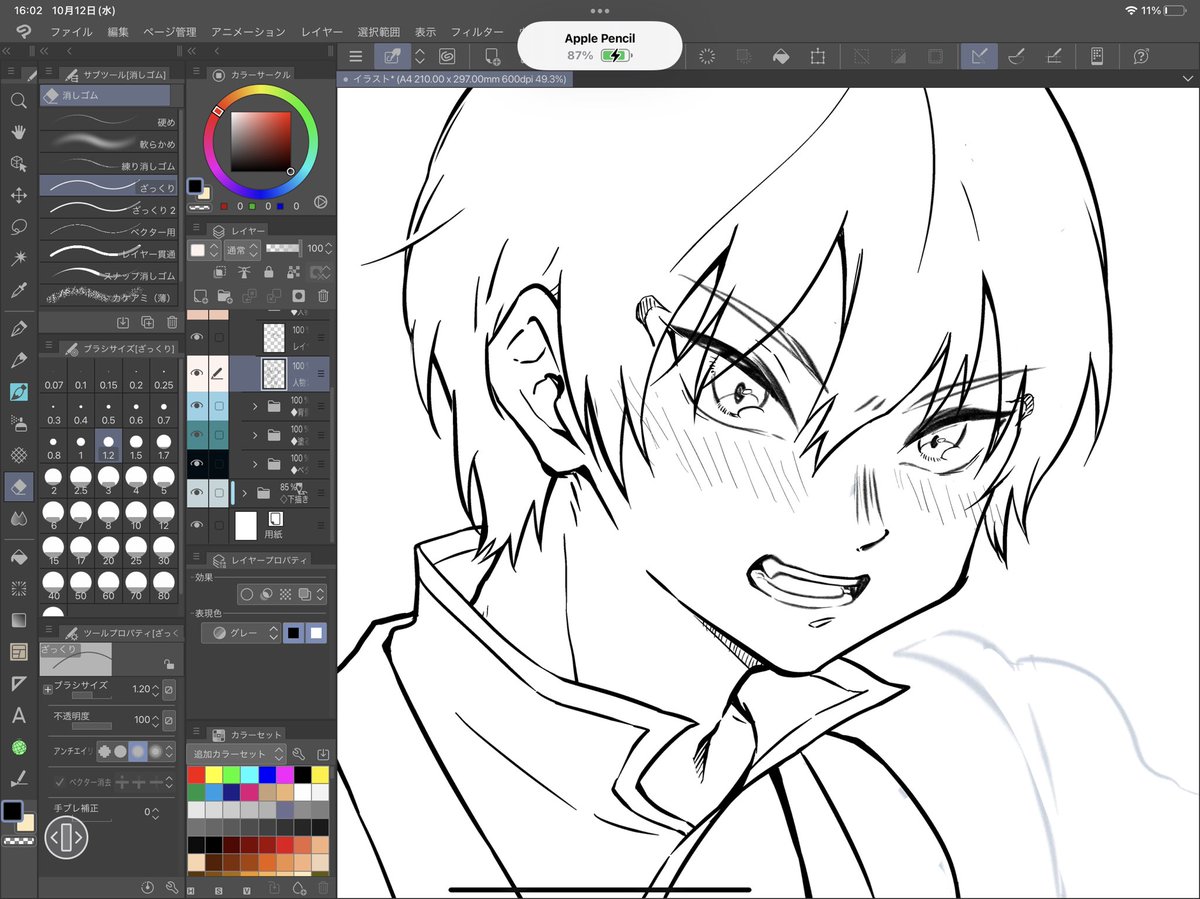1200x899 pixels.
Task: Select no anti-aliasing option
Action: (x=104, y=750)
